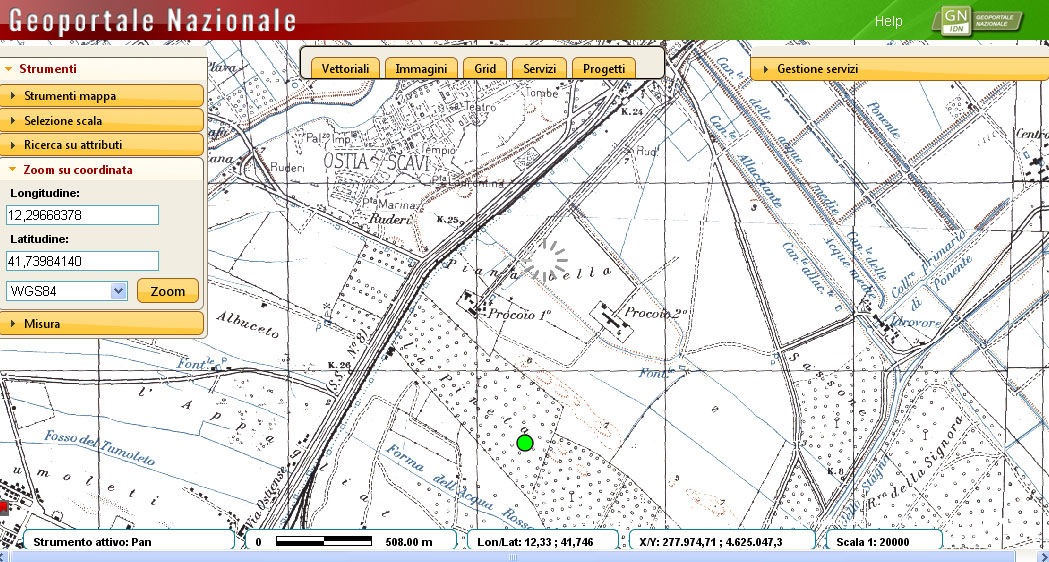Click the Longitudine input field
The image size is (1049, 562).
coord(82,215)
